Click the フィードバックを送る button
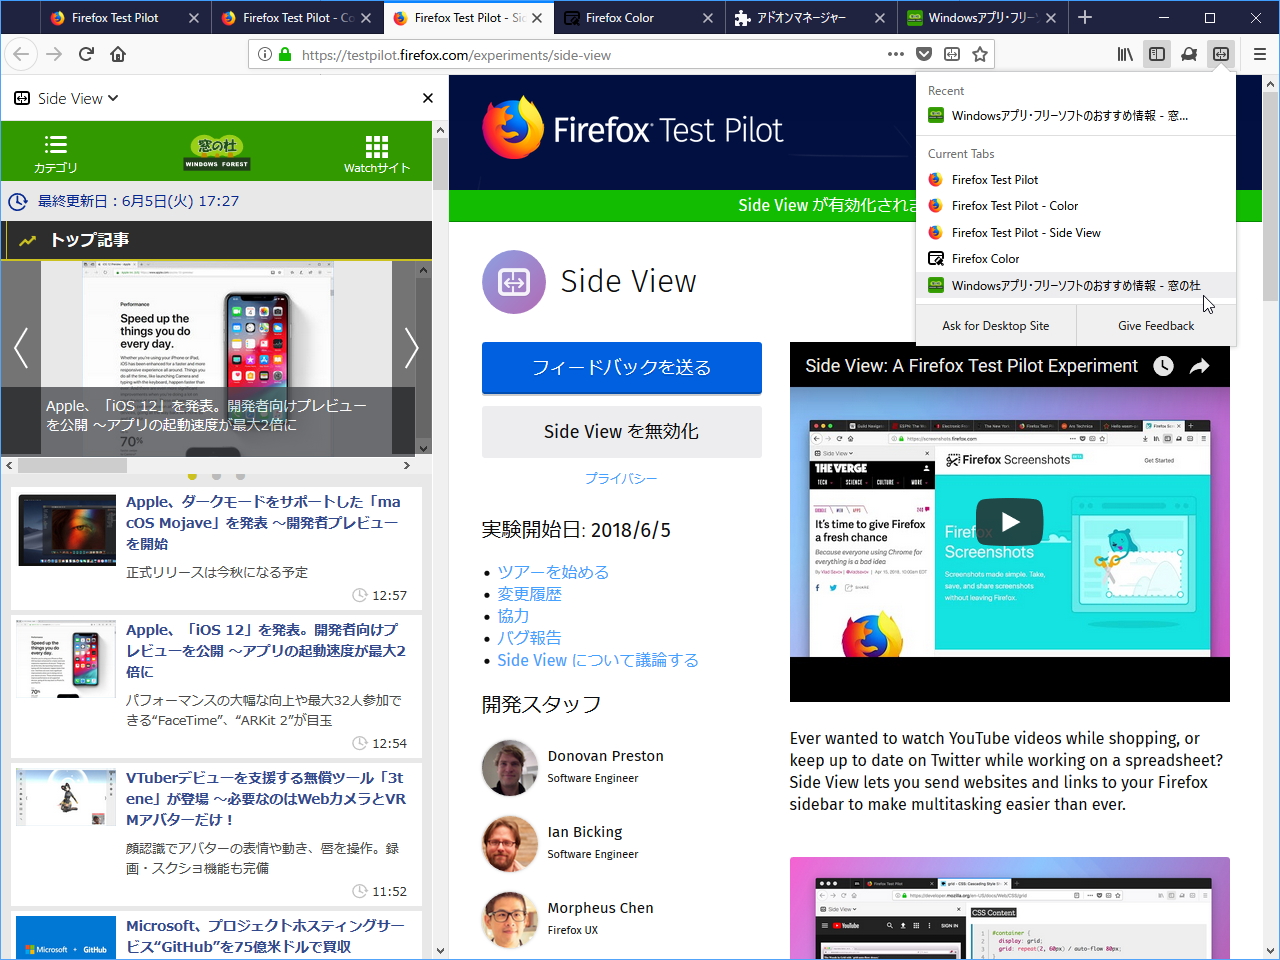 point(621,368)
